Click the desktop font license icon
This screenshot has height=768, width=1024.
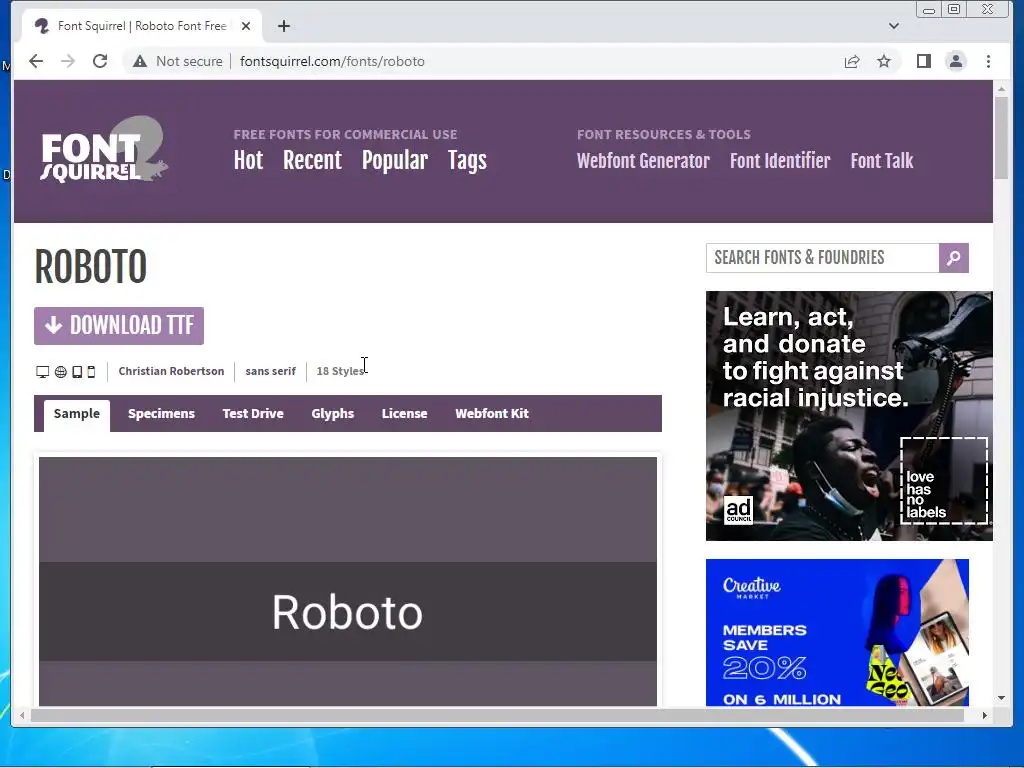(42, 372)
